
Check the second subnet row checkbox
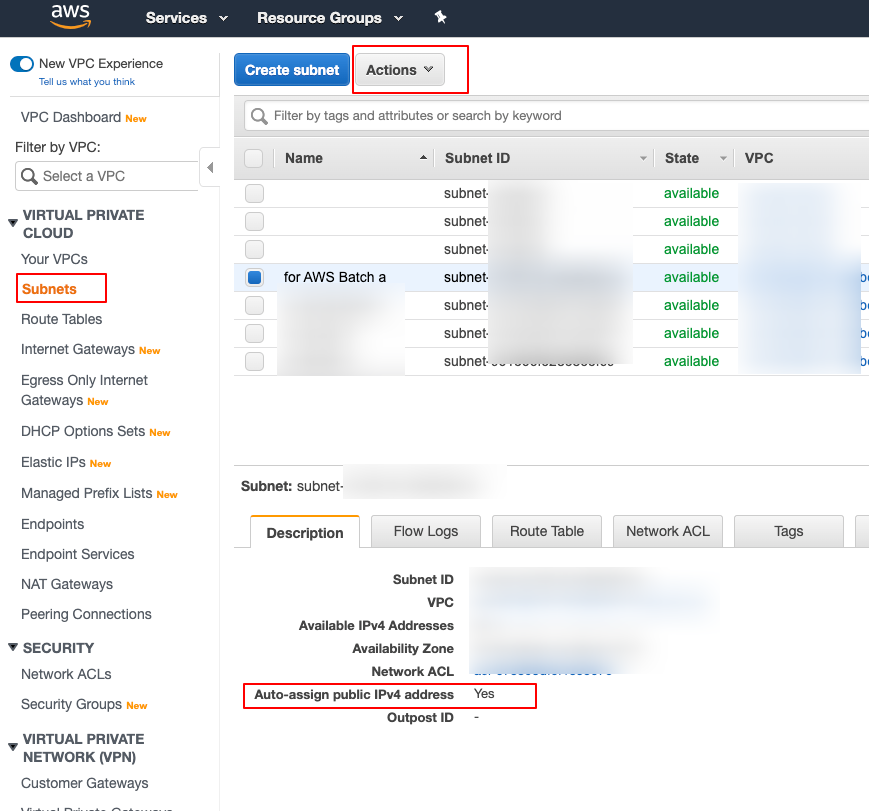[x=254, y=221]
